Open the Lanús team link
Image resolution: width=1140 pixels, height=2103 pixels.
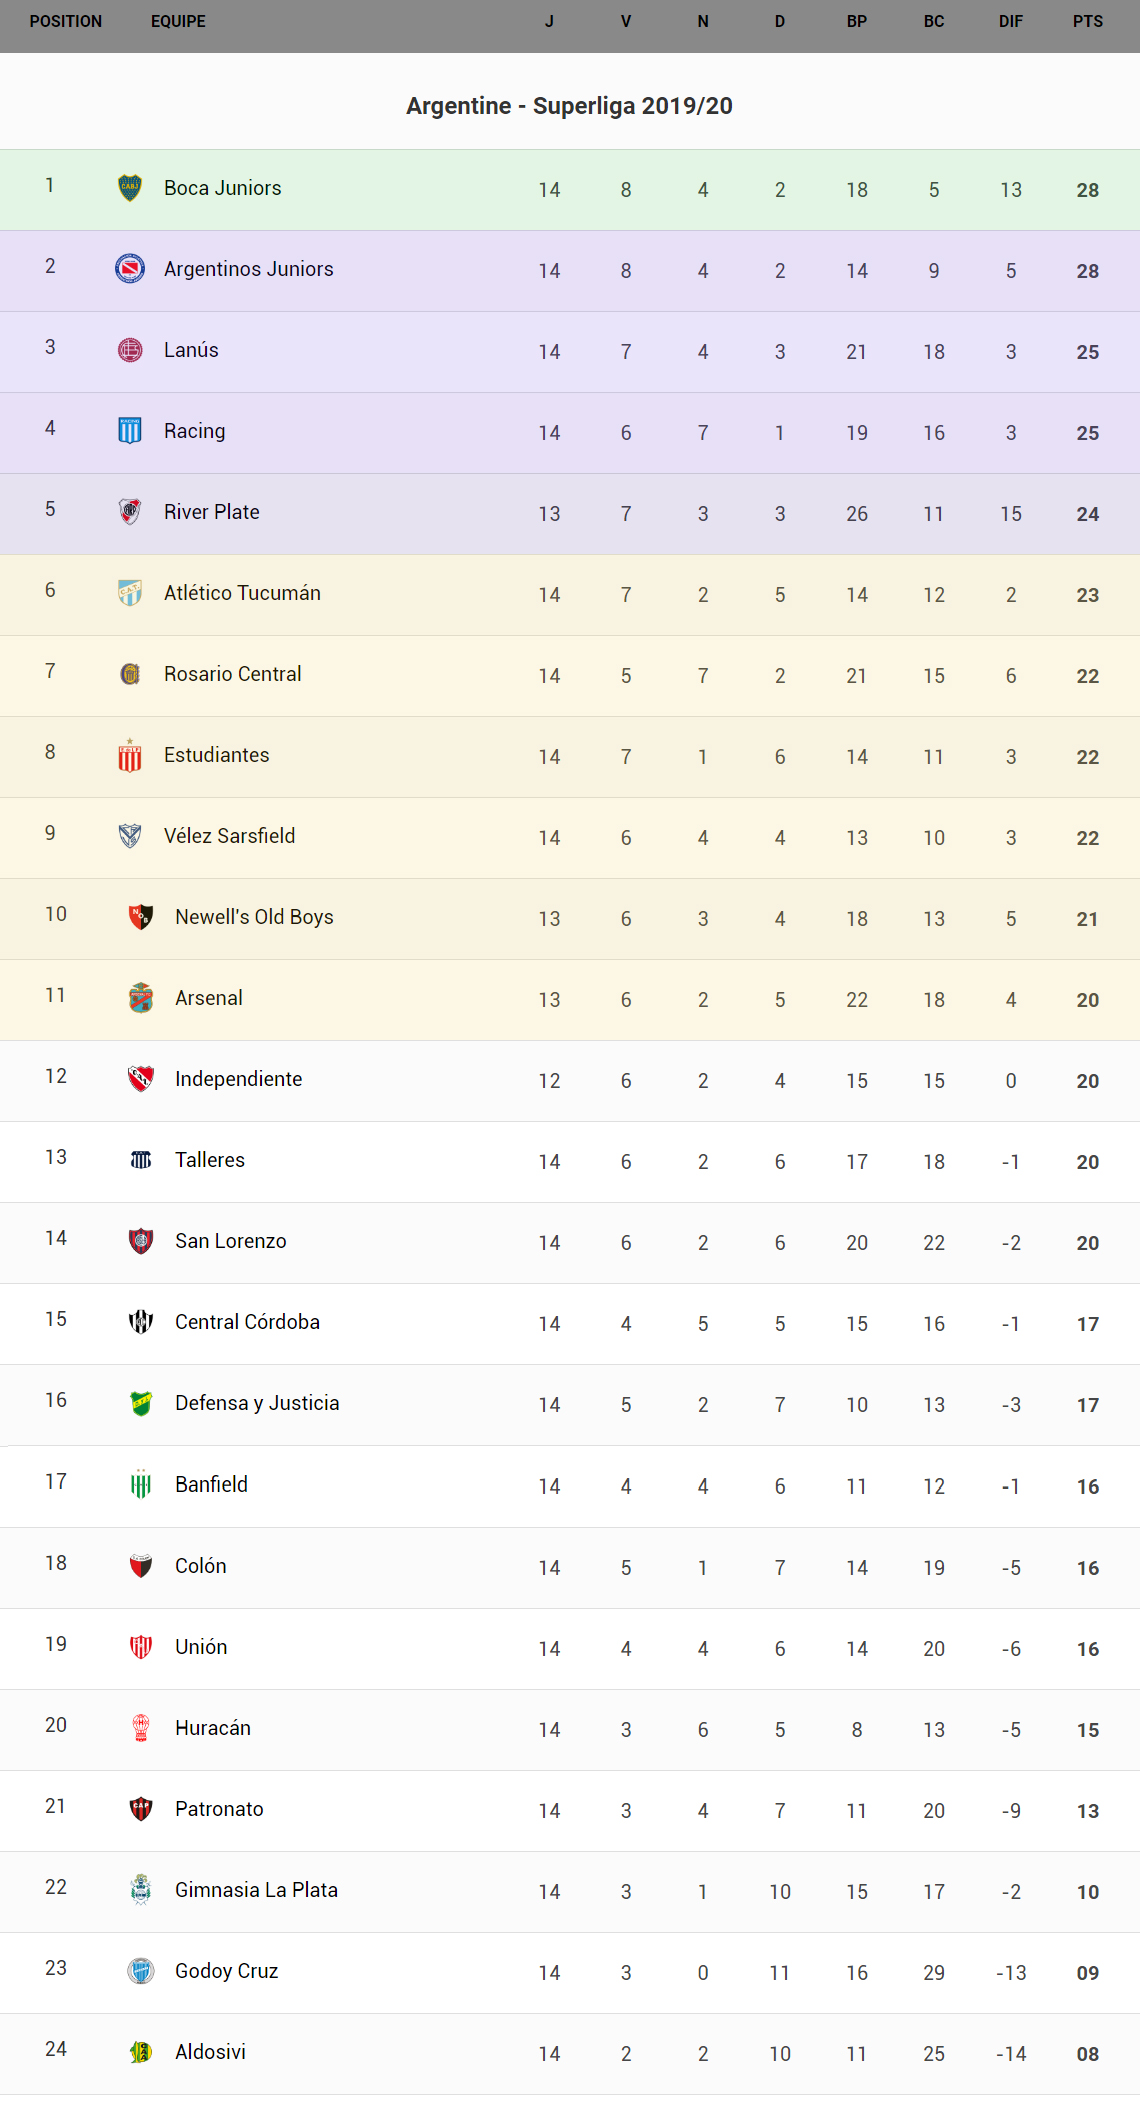point(191,350)
